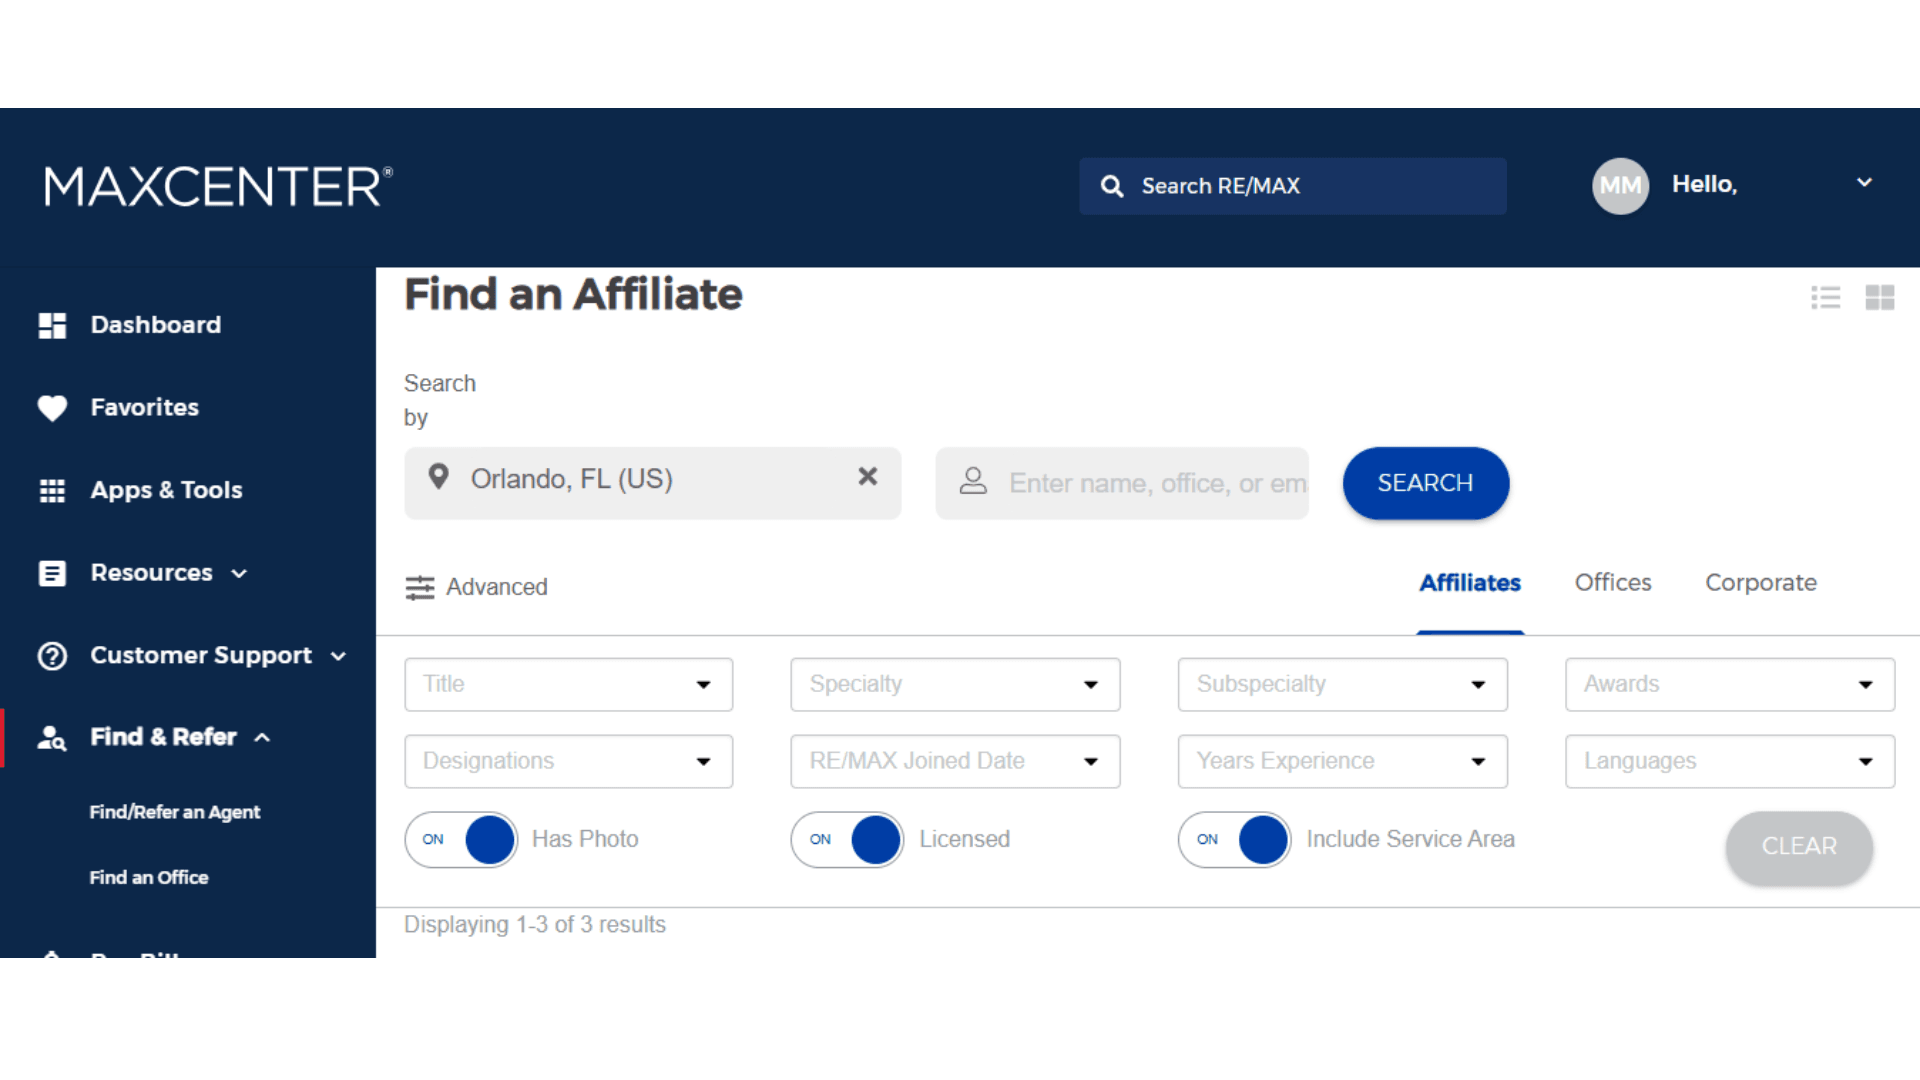The height and width of the screenshot is (1080, 1920).
Task: Click the person icon in name field
Action: tap(973, 482)
